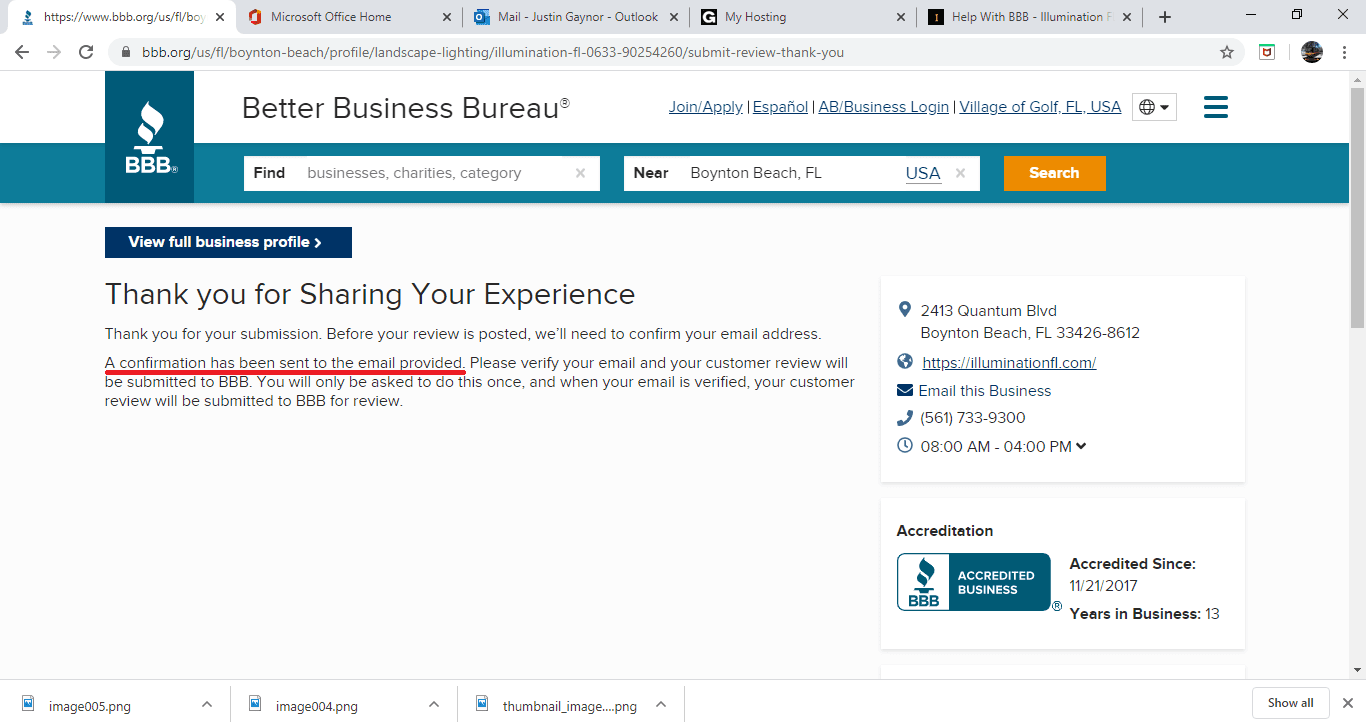Switch to Español
The image size is (1366, 728).
click(780, 107)
